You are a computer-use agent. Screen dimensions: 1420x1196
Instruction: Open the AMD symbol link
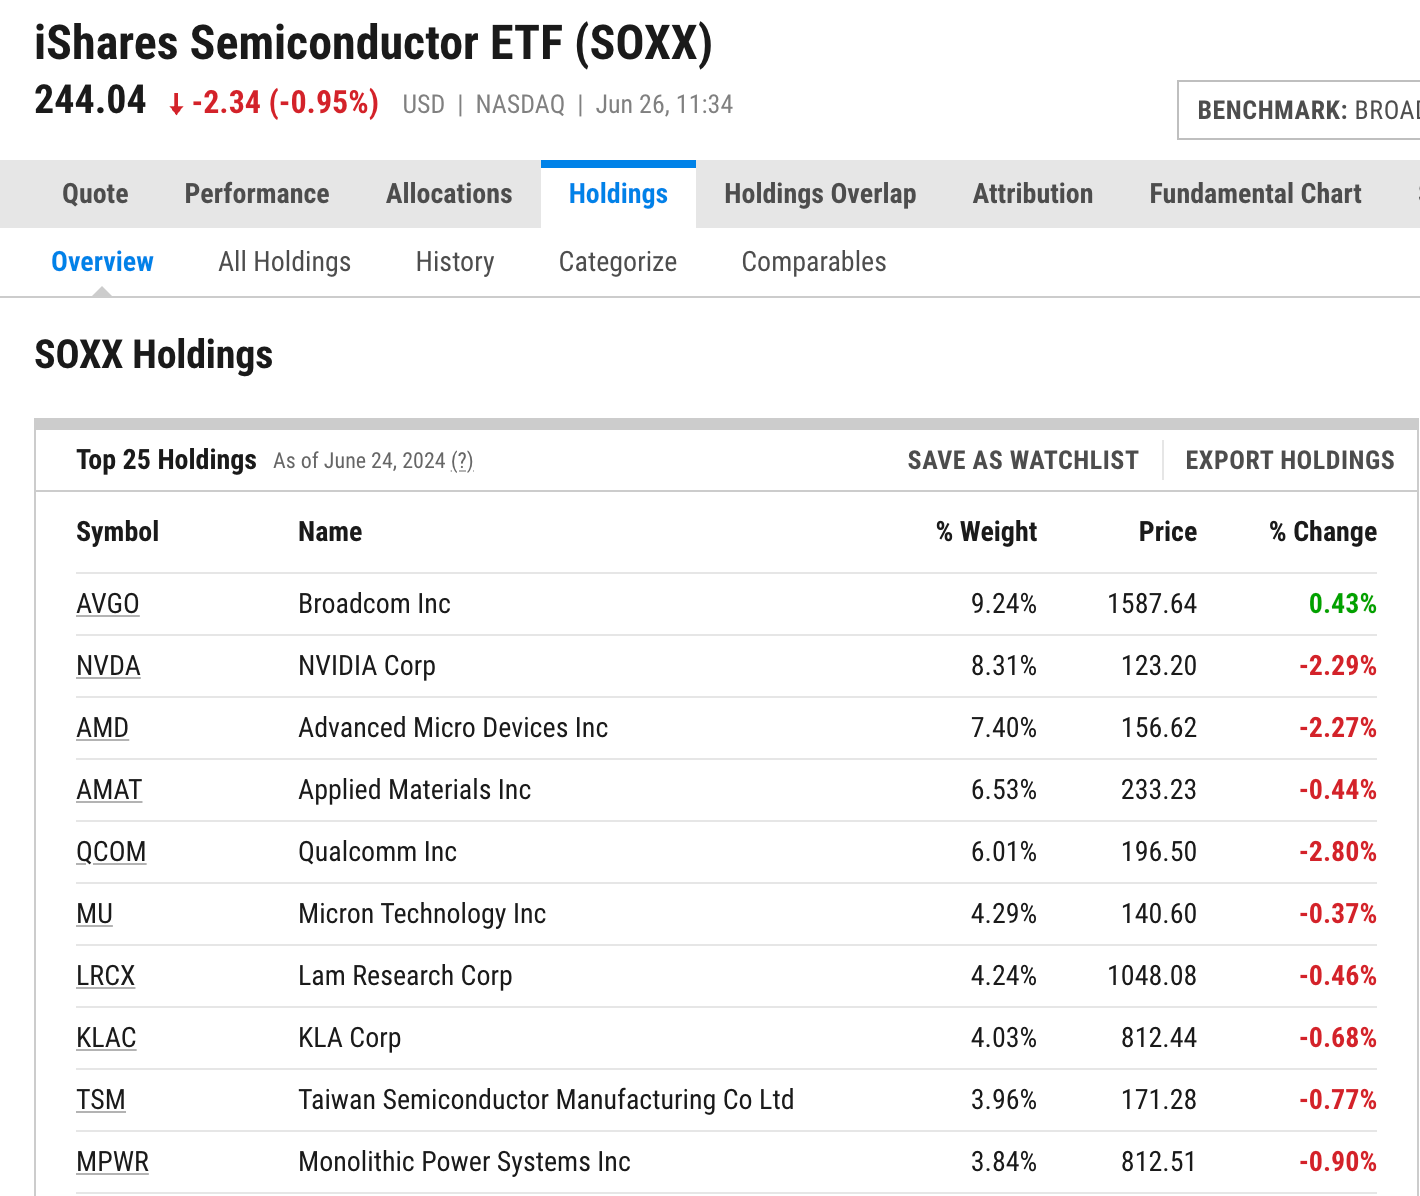tap(102, 728)
